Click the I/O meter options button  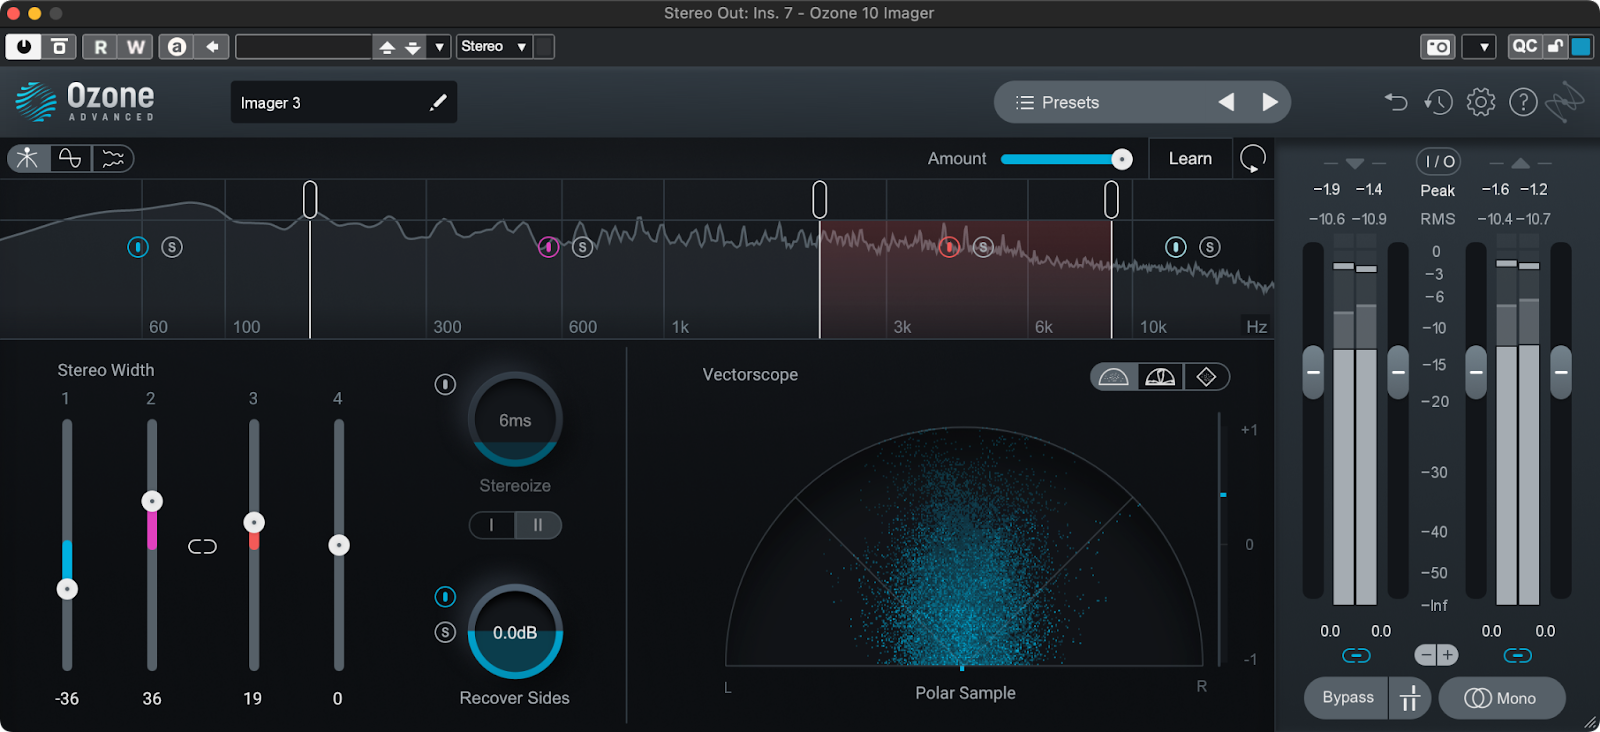(1438, 161)
